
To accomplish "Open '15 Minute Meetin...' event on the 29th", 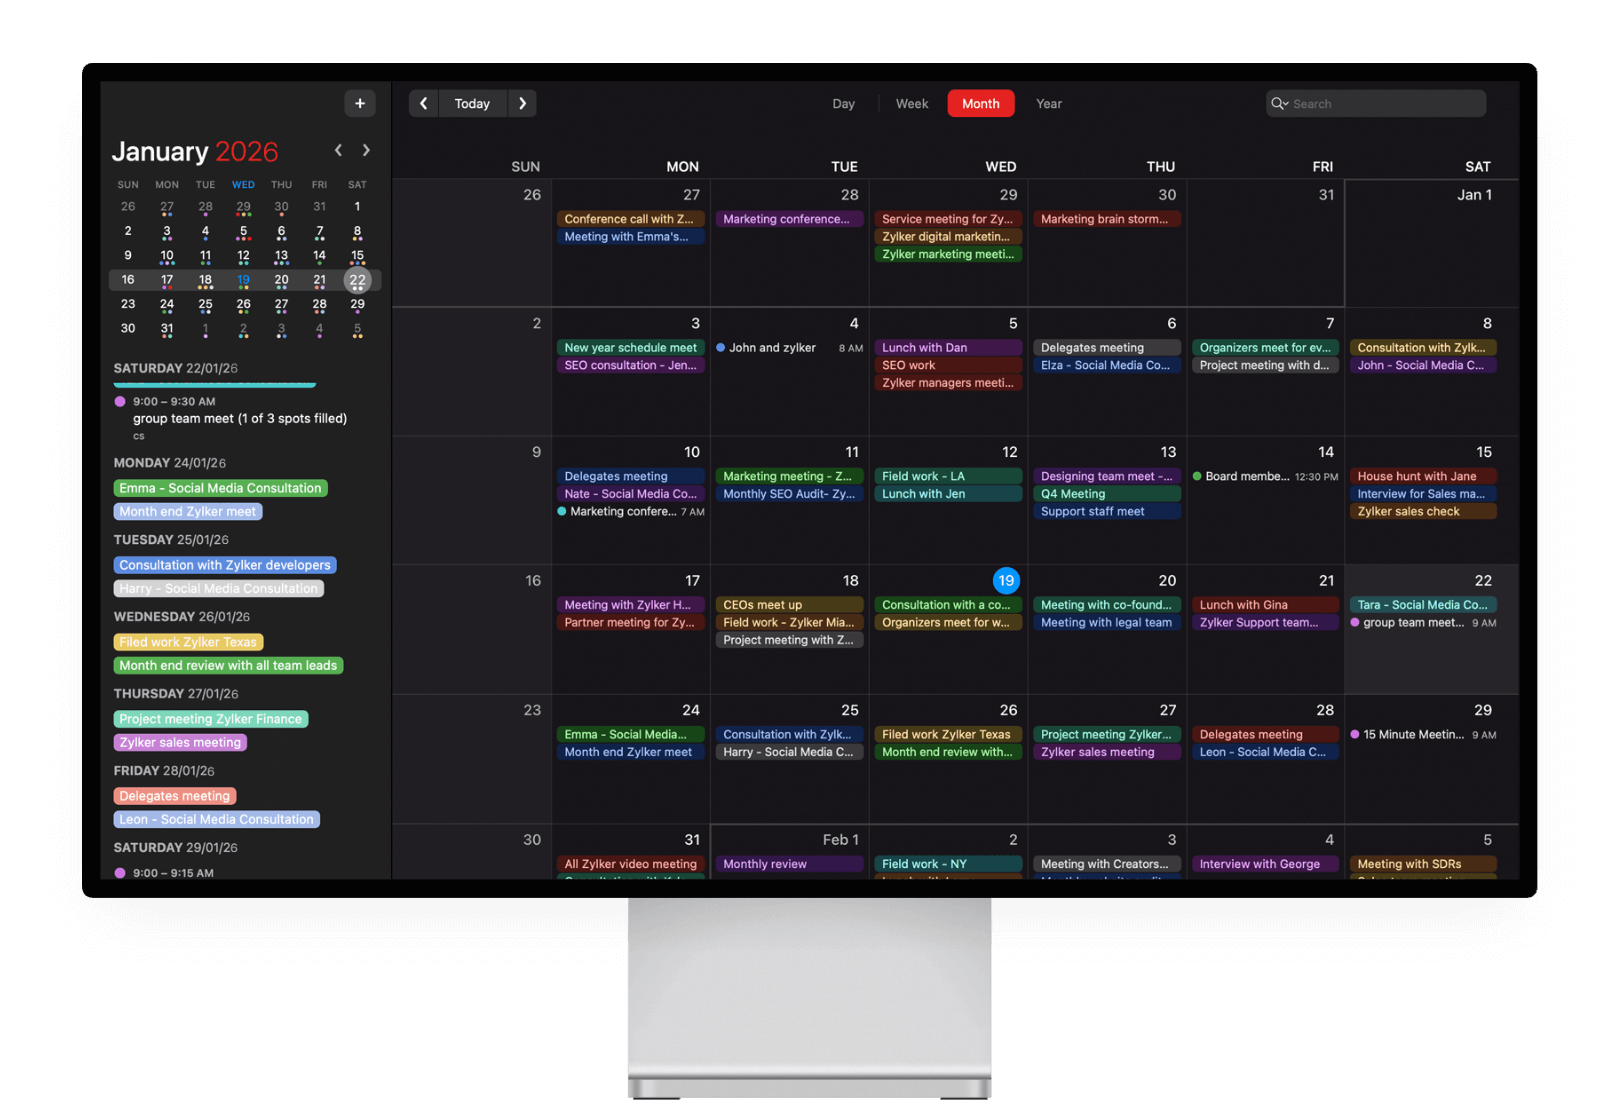I will [1424, 735].
